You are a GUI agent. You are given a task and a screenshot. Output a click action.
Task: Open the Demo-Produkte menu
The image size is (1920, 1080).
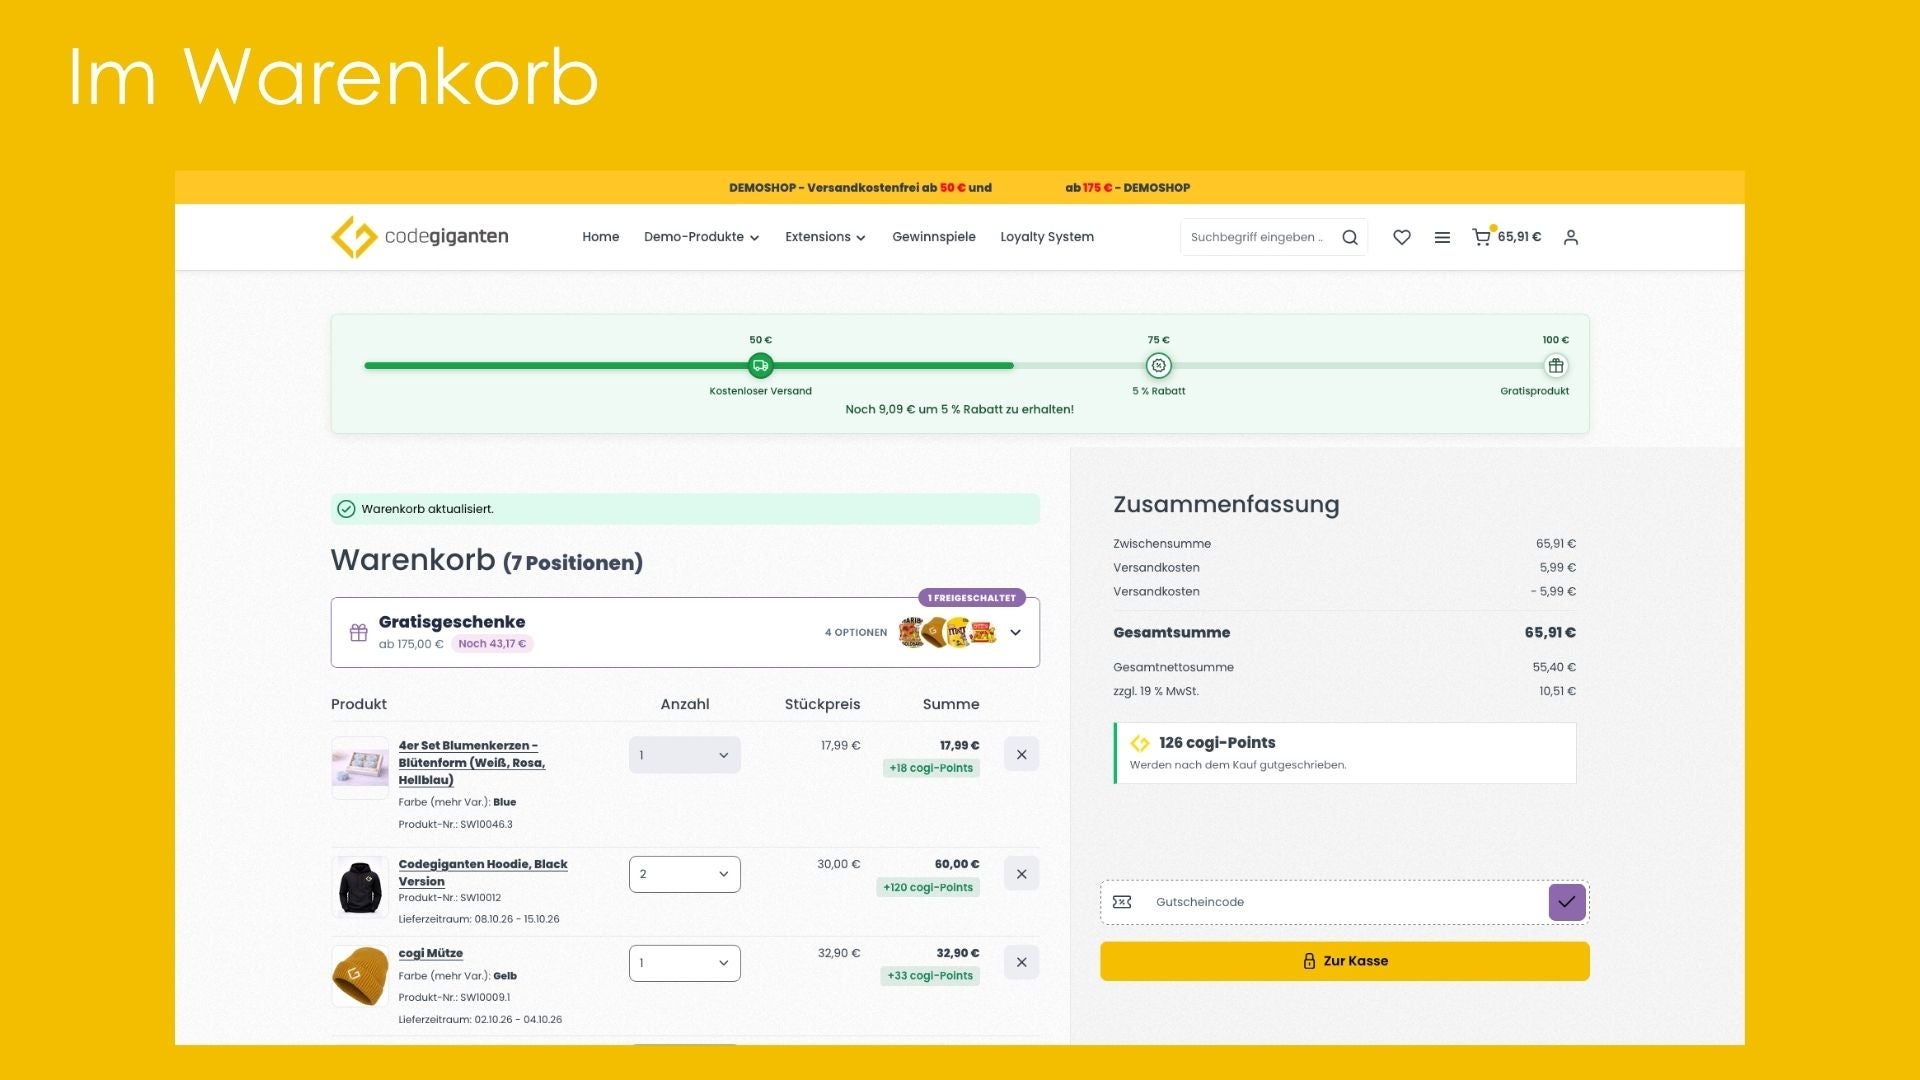click(701, 237)
